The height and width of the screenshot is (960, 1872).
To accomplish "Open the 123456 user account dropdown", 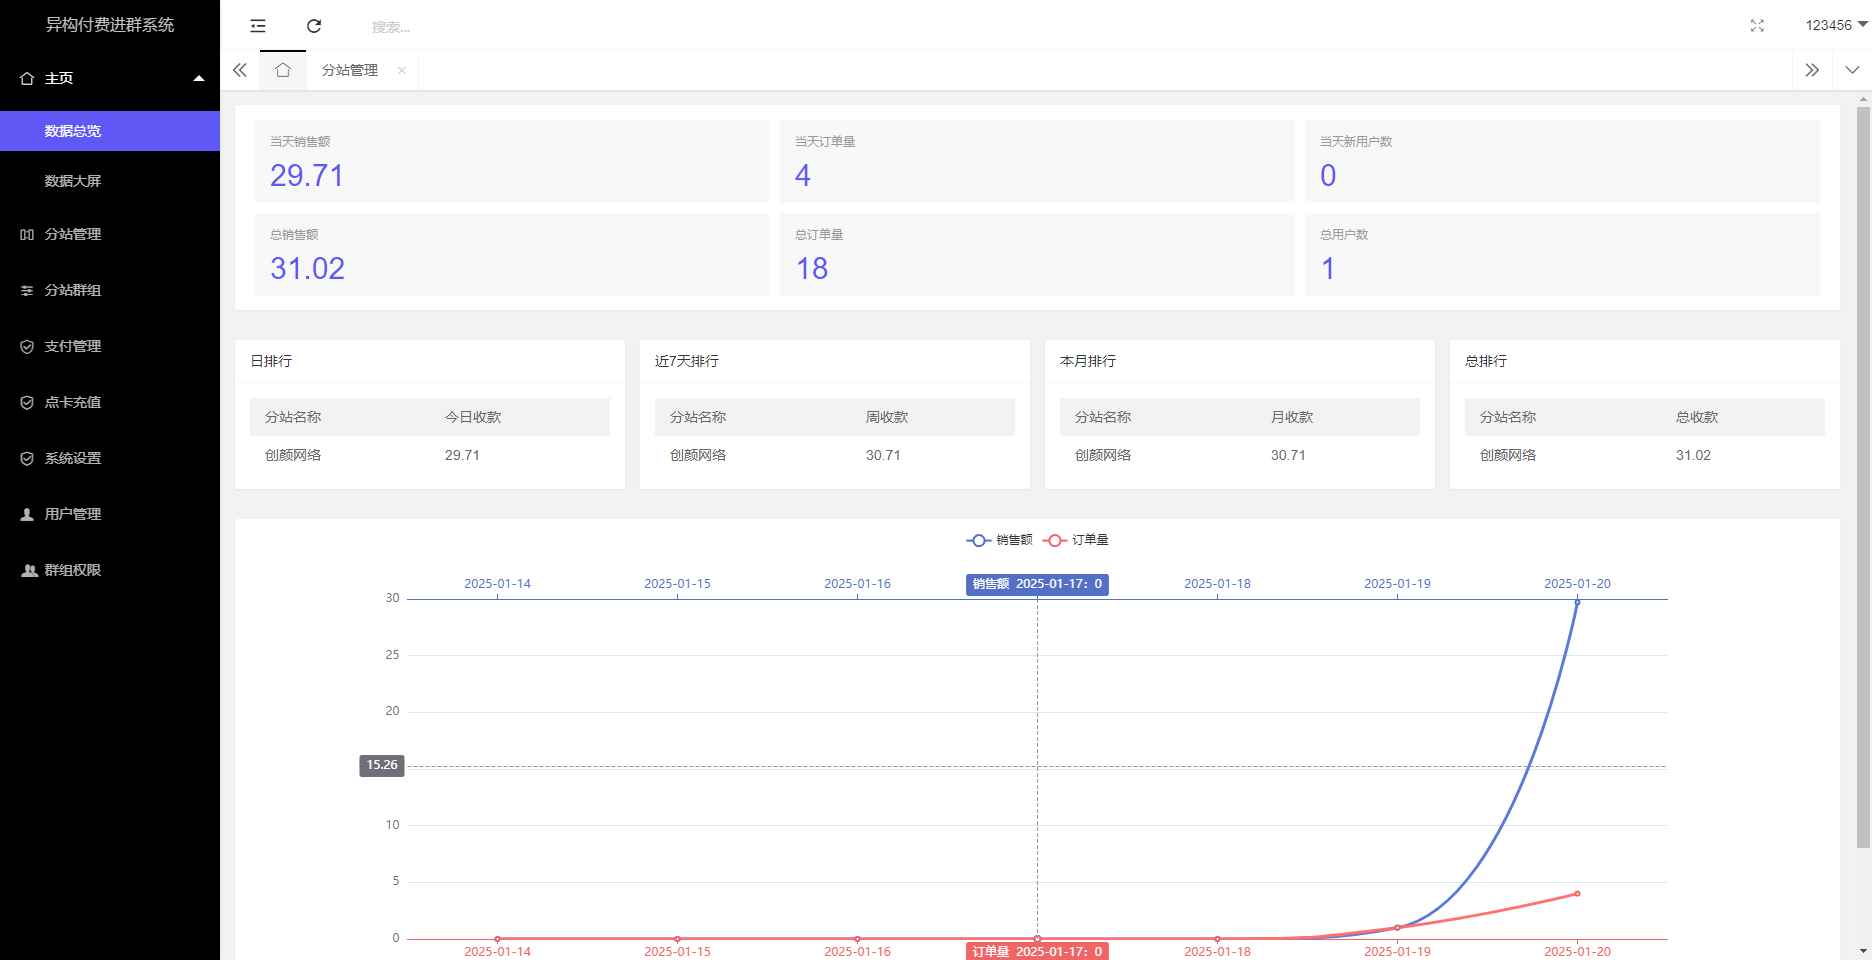I will pos(1835,26).
